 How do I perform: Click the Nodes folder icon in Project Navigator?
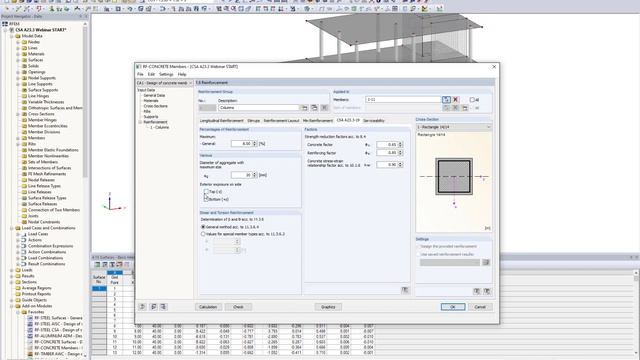coord(24,42)
